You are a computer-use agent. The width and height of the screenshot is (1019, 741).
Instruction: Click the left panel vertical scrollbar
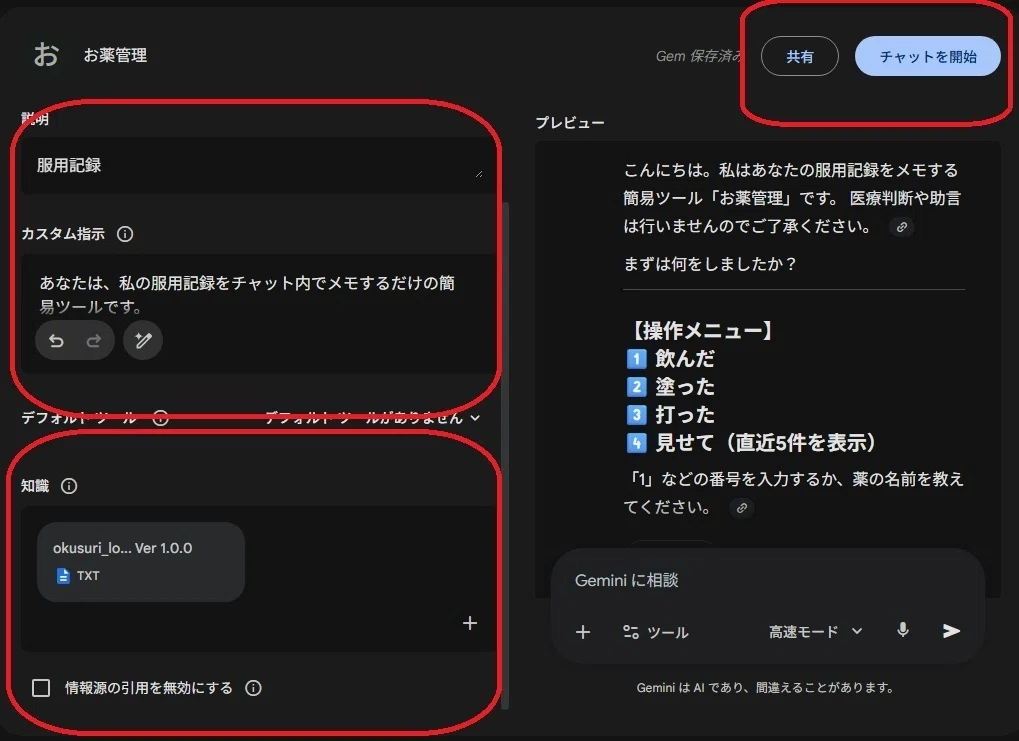click(x=505, y=455)
